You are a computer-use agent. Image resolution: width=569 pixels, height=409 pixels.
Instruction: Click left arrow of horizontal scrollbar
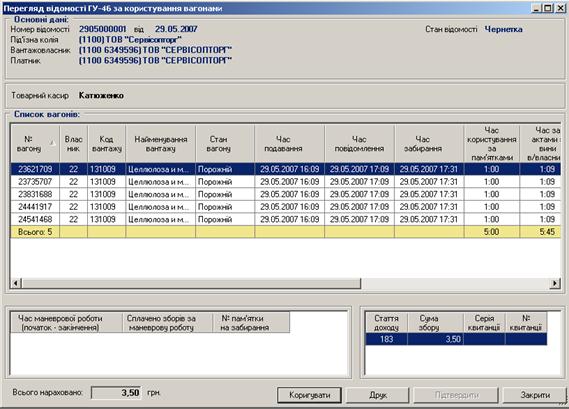click(16, 283)
